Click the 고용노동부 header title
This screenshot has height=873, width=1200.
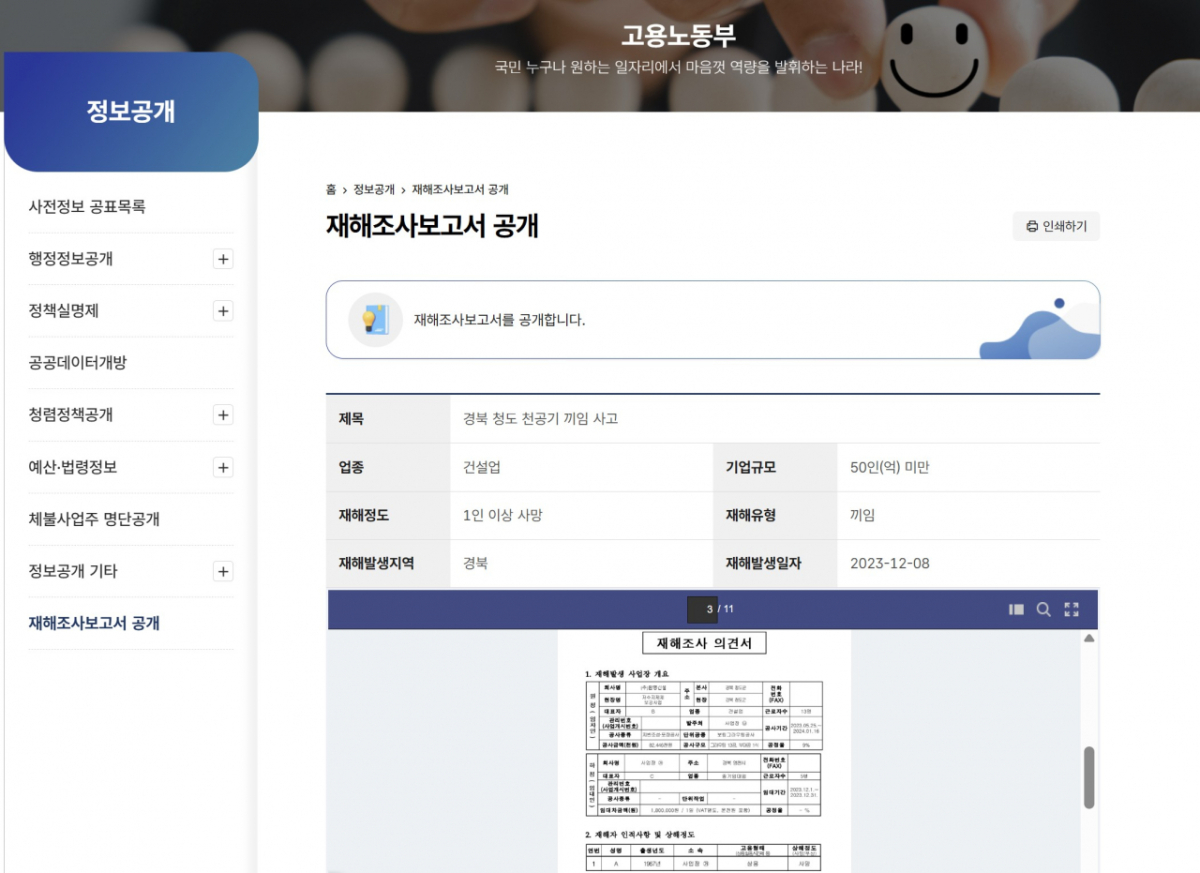click(x=678, y=36)
